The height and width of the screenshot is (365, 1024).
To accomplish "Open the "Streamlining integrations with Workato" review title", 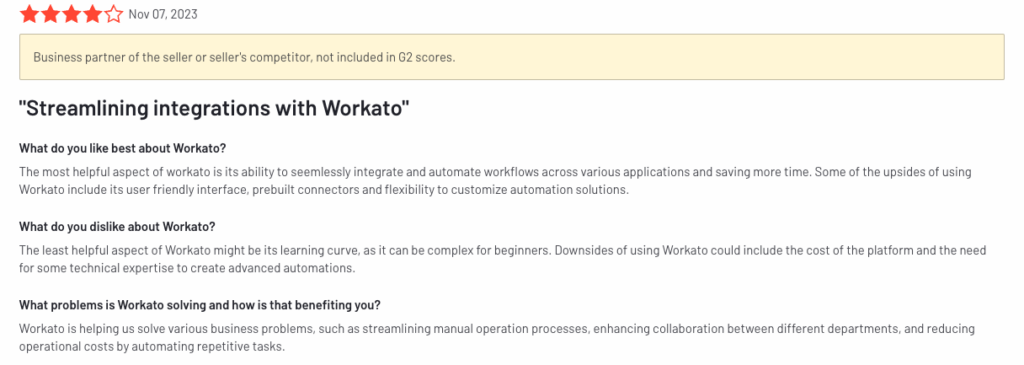I will tap(214, 108).
